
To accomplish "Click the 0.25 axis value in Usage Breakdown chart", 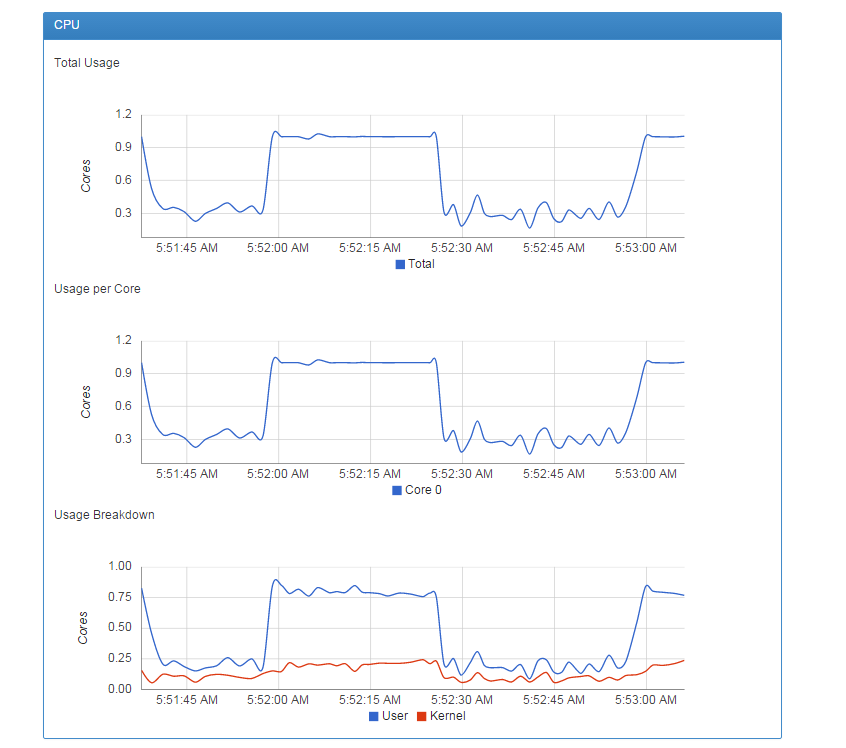I will [x=120, y=658].
